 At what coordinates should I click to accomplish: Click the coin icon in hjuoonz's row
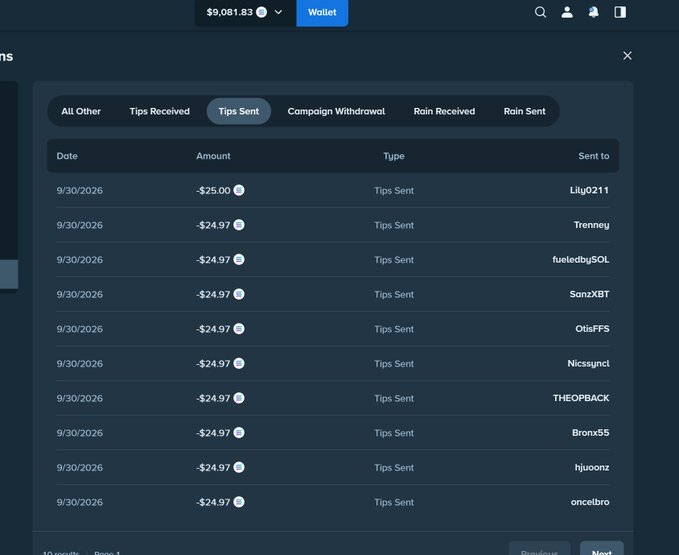(x=239, y=467)
